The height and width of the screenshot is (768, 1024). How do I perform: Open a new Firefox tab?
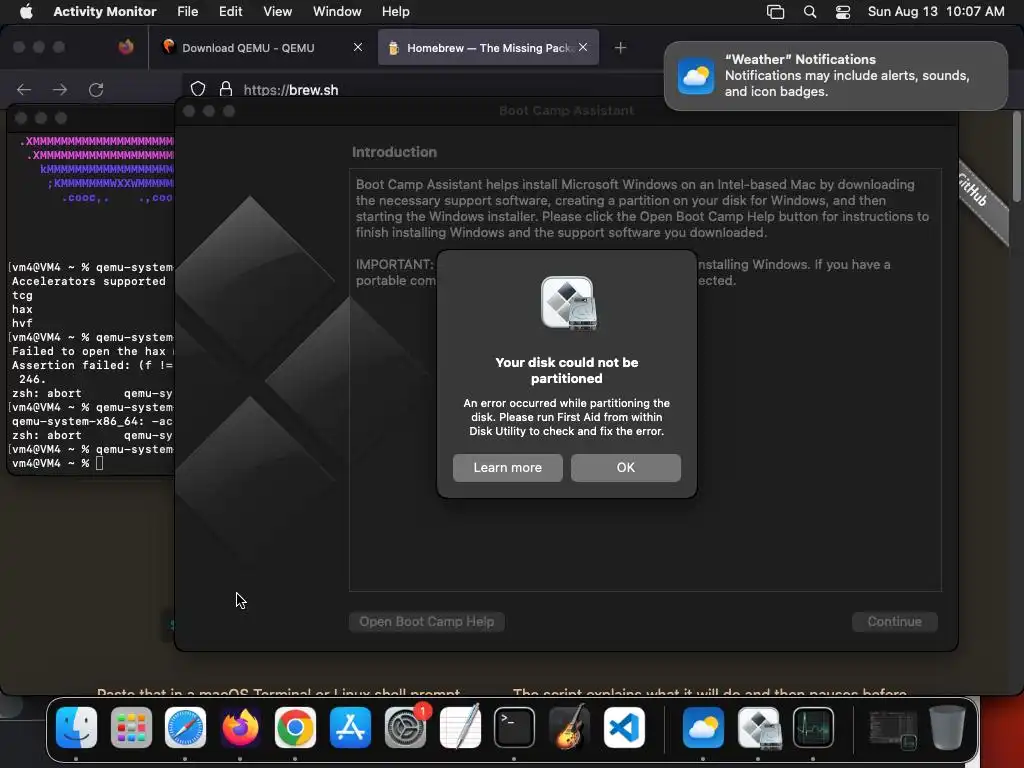coord(620,48)
